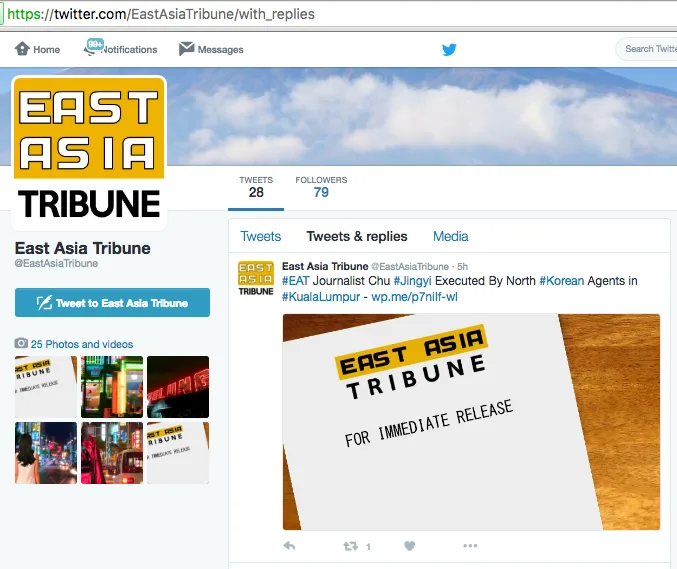Open the Tweets count of 28
The width and height of the screenshot is (677, 569).
pyautogui.click(x=256, y=187)
